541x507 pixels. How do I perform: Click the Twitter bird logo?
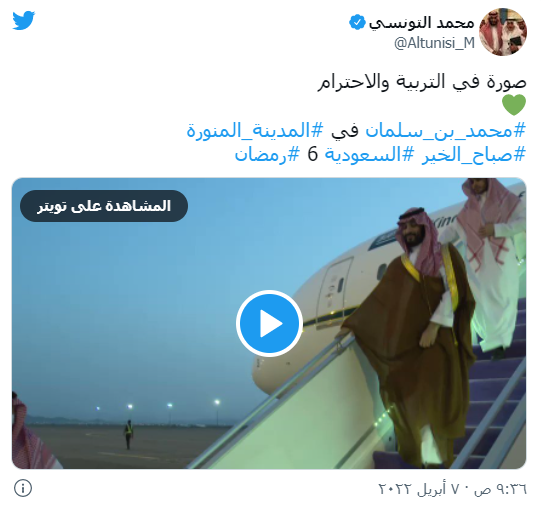click(x=24, y=21)
